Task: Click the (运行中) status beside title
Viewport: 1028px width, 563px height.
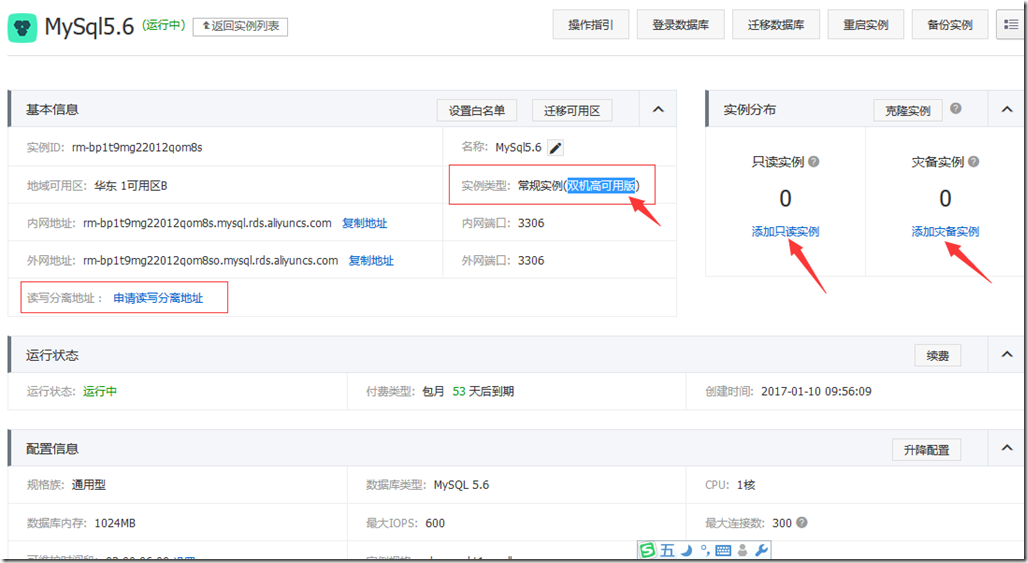Action: click(163, 26)
